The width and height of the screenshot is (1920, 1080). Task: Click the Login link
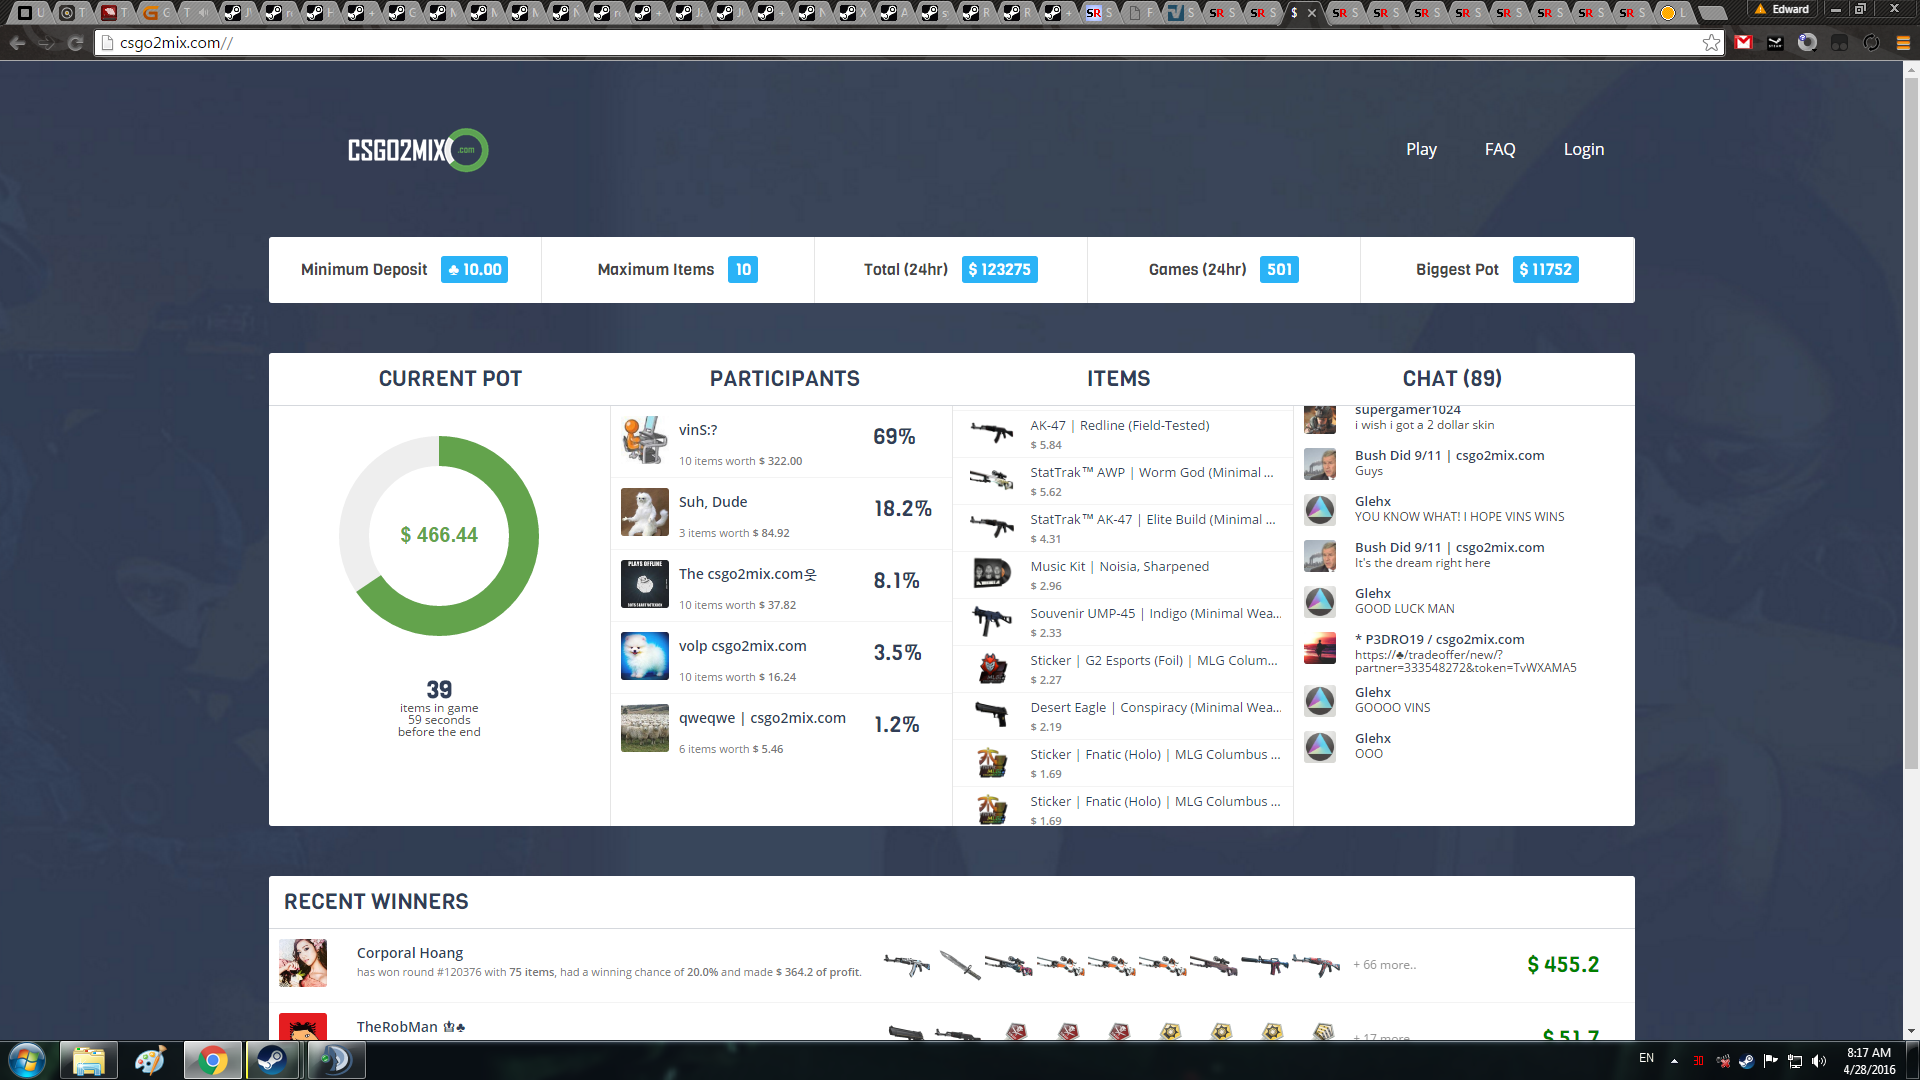pyautogui.click(x=1583, y=149)
